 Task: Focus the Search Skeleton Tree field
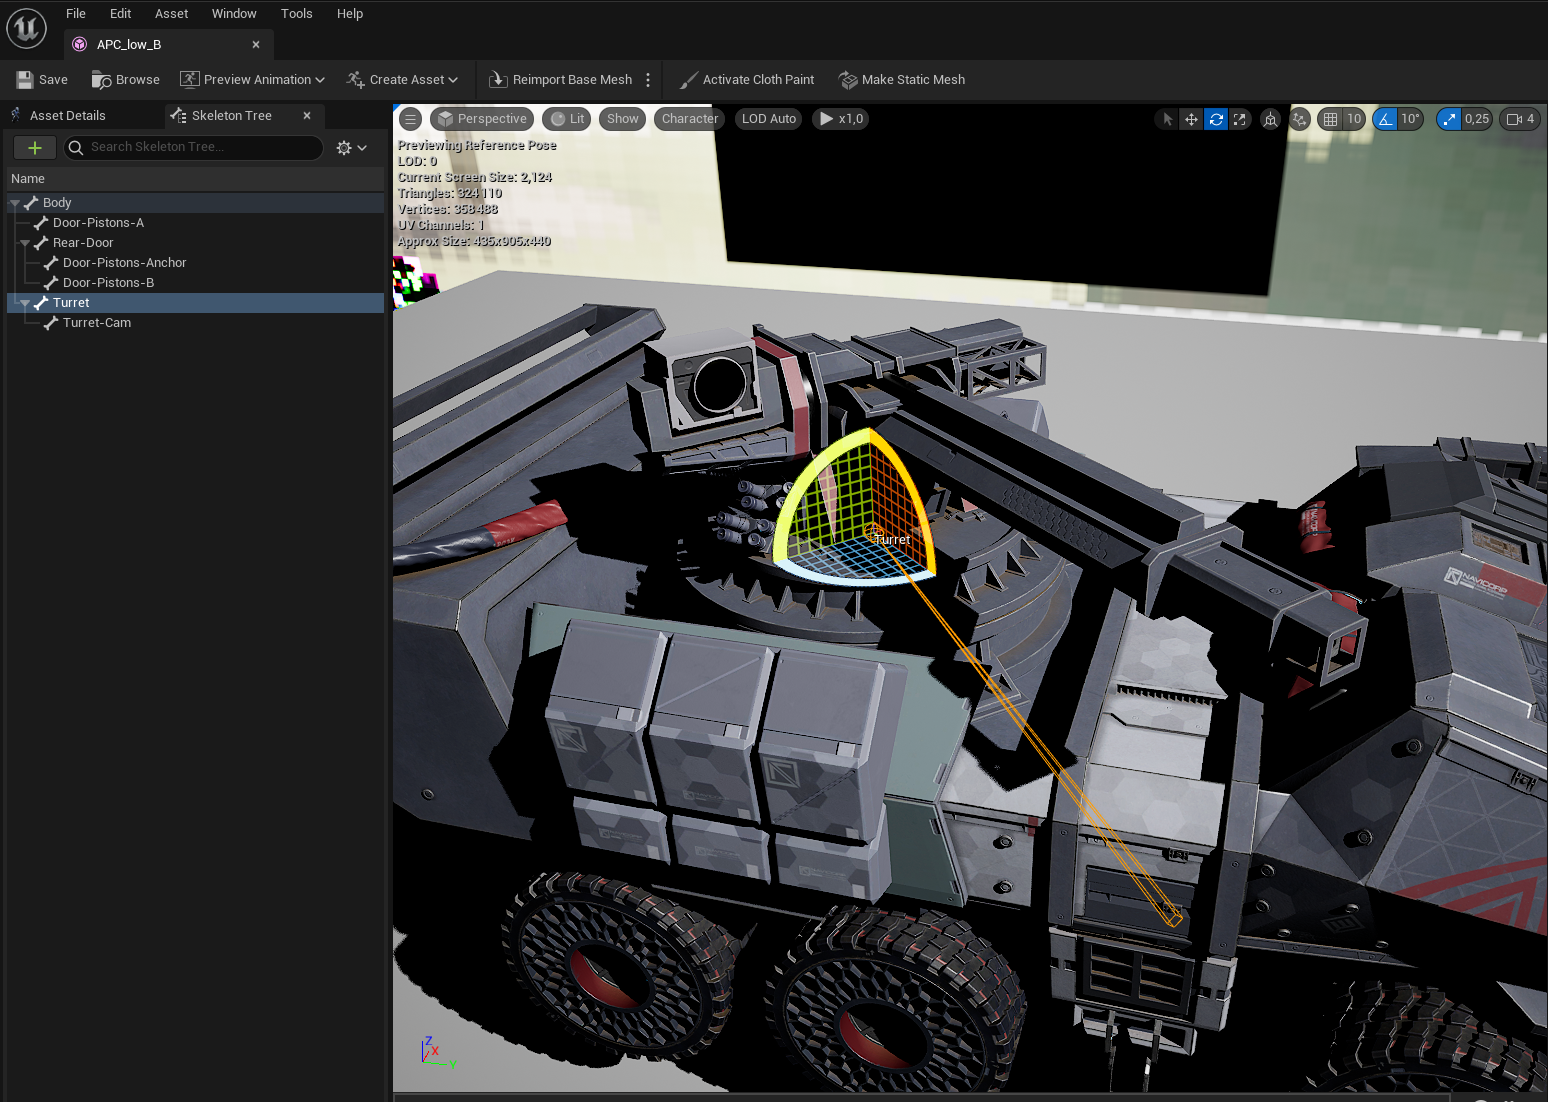[194, 147]
